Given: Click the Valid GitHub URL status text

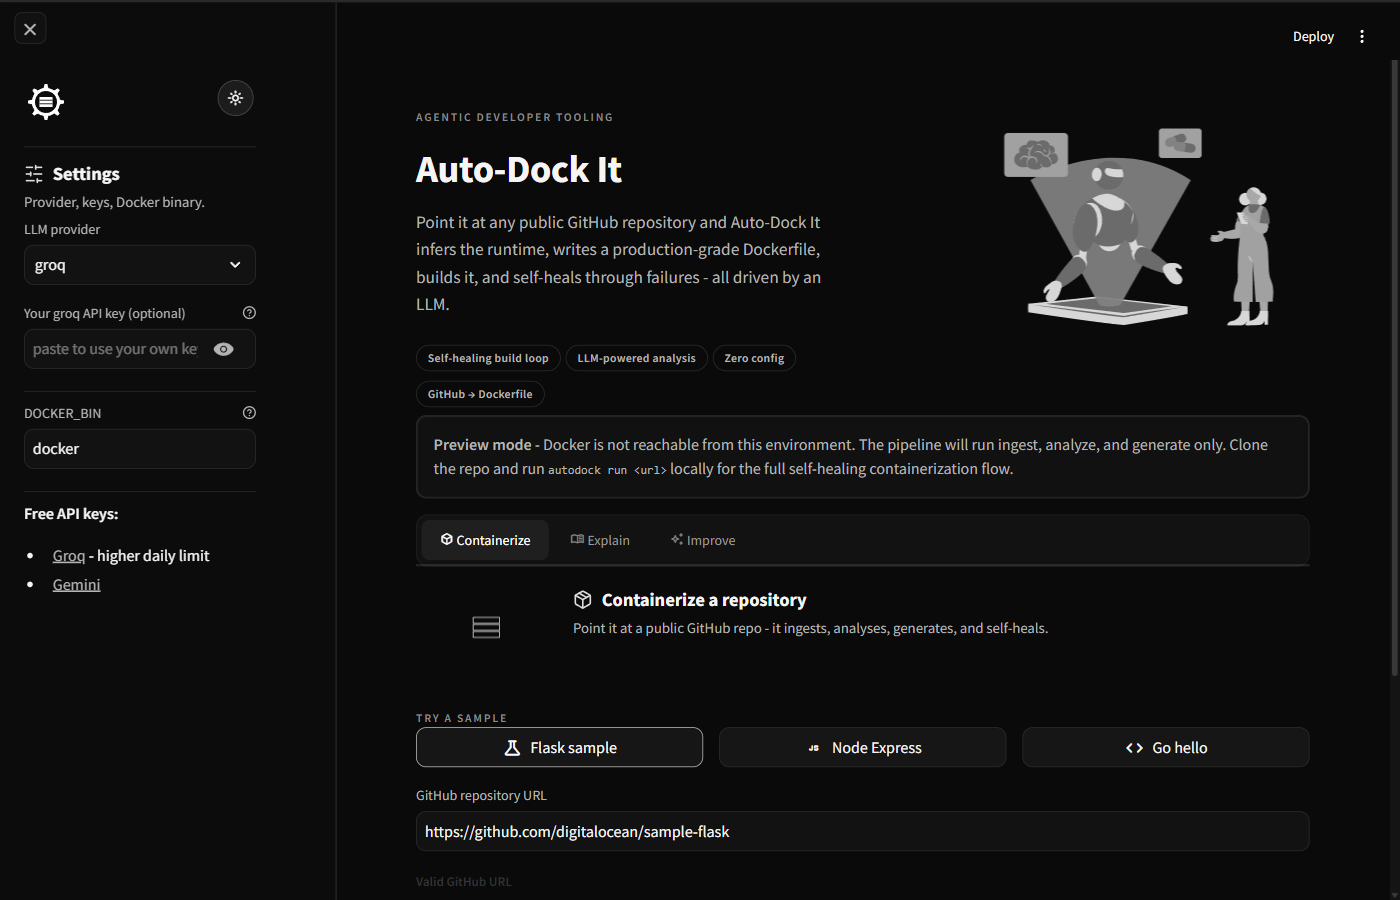Looking at the screenshot, I should click(x=463, y=882).
